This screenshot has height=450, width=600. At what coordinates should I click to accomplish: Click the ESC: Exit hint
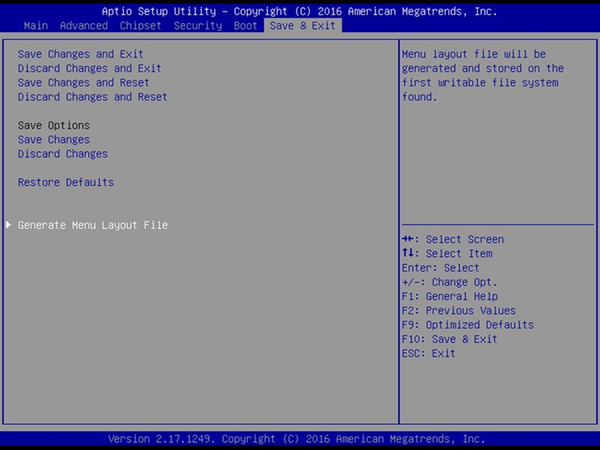point(428,353)
